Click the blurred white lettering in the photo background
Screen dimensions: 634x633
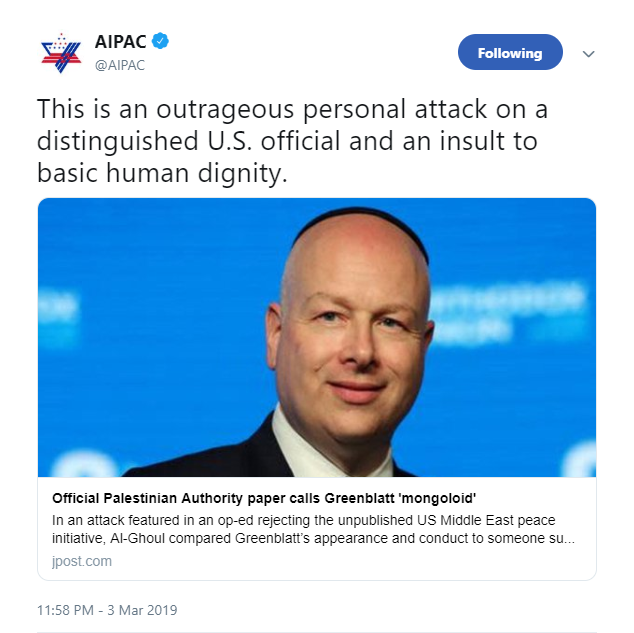pyautogui.click(x=507, y=313)
